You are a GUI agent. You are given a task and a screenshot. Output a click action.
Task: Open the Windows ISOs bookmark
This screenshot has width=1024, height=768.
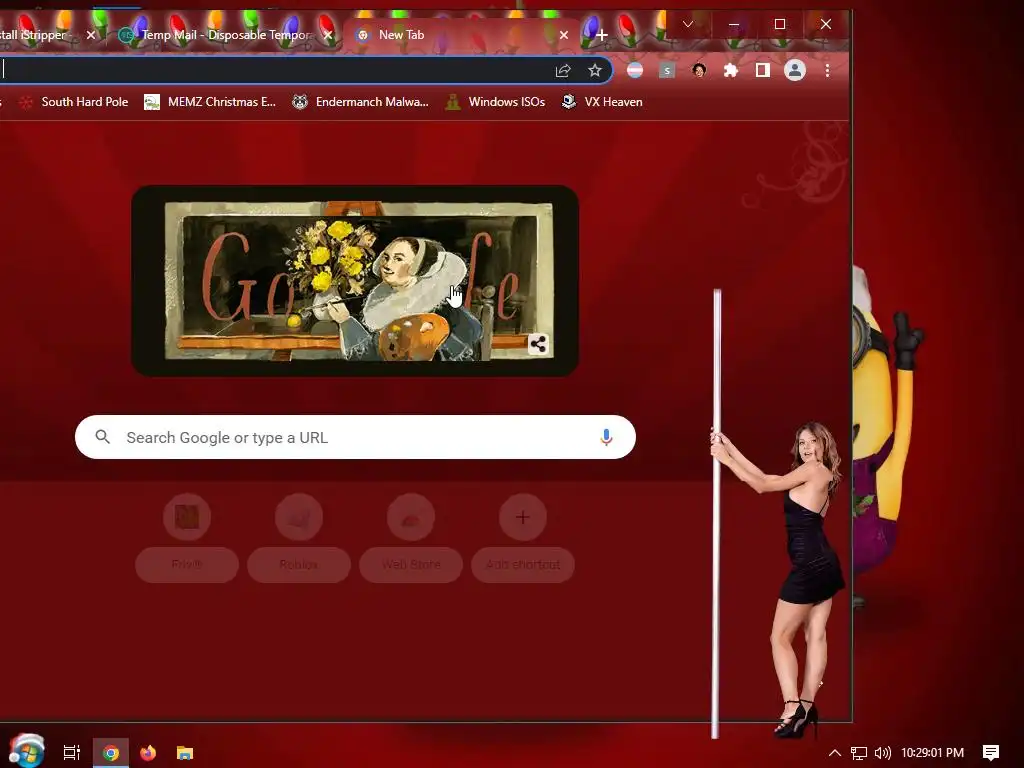(495, 102)
